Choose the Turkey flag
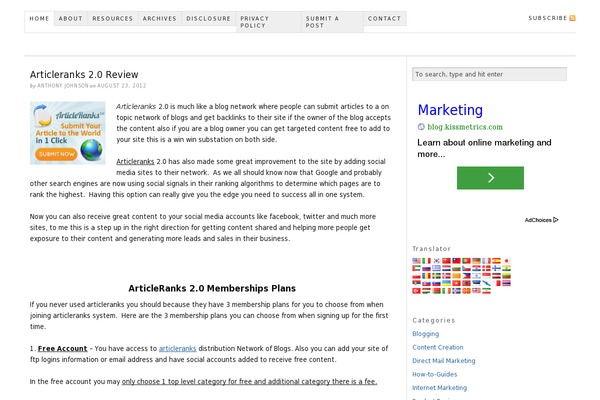Image resolution: width=600 pixels, height=400 pixels. click(x=416, y=291)
